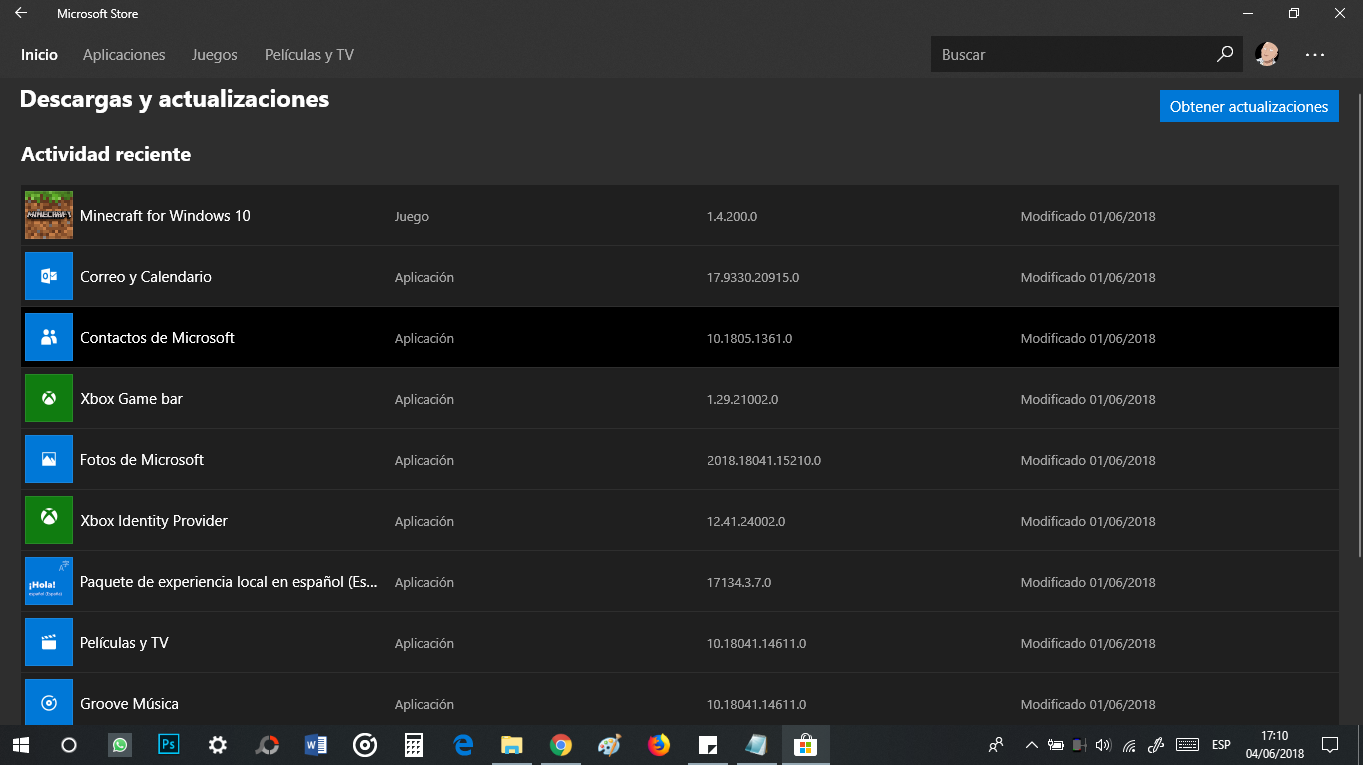Open Microsoft Edge from the taskbar
This screenshot has height=767, width=1365.
tap(463, 745)
